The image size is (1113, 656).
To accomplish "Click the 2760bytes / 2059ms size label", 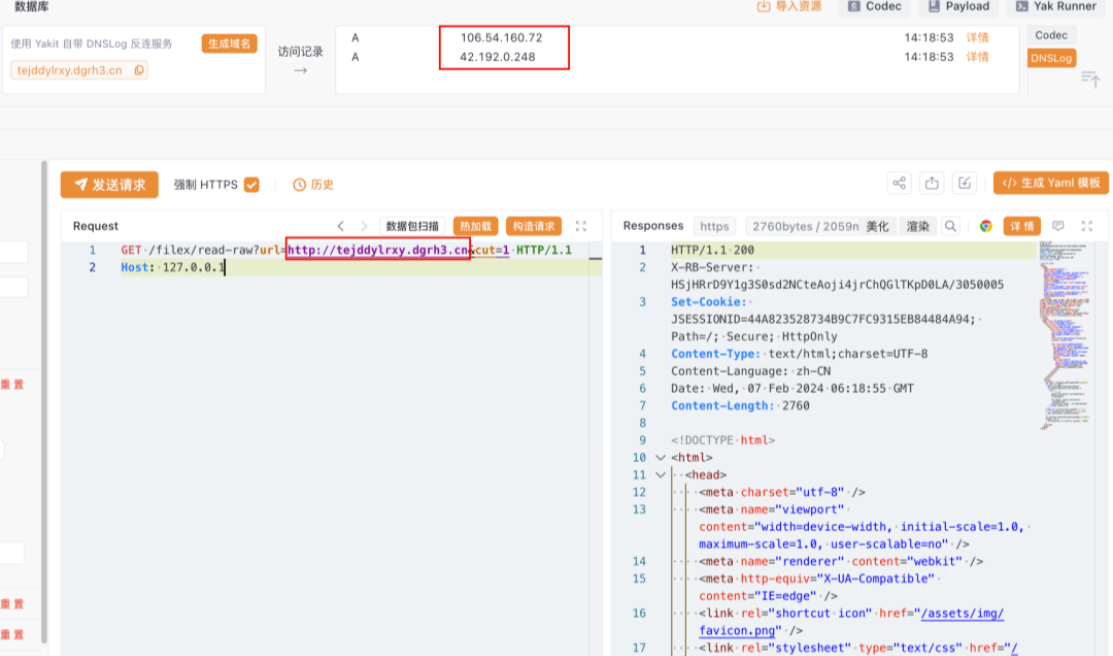I will (805, 226).
